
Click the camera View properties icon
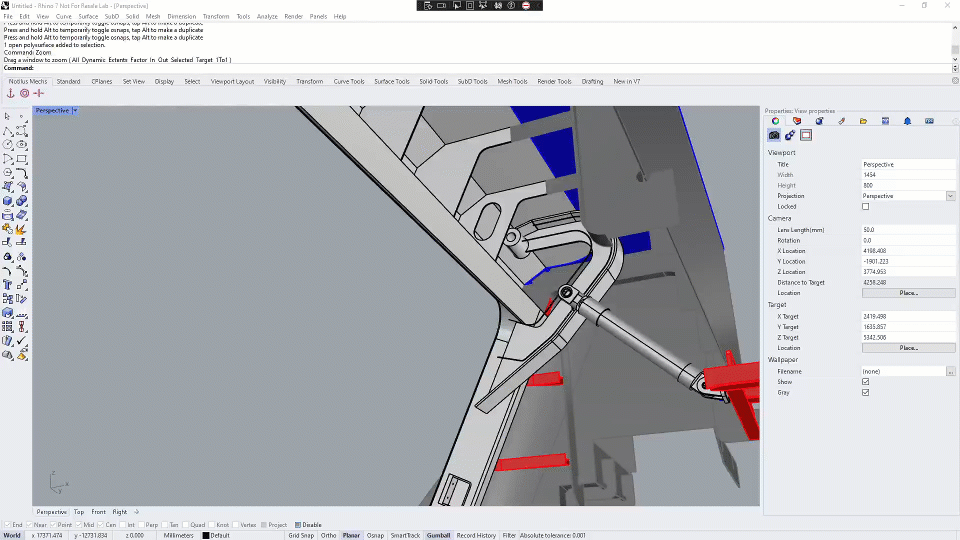point(774,135)
